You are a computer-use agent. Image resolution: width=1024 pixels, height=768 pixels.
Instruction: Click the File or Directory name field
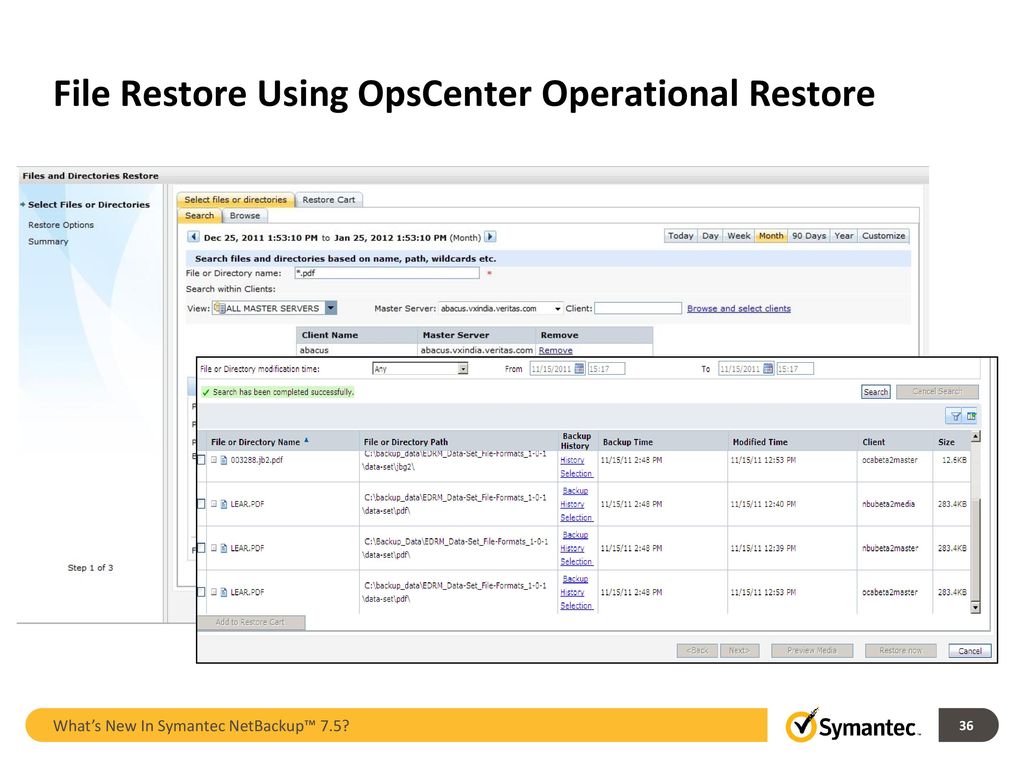pos(387,274)
